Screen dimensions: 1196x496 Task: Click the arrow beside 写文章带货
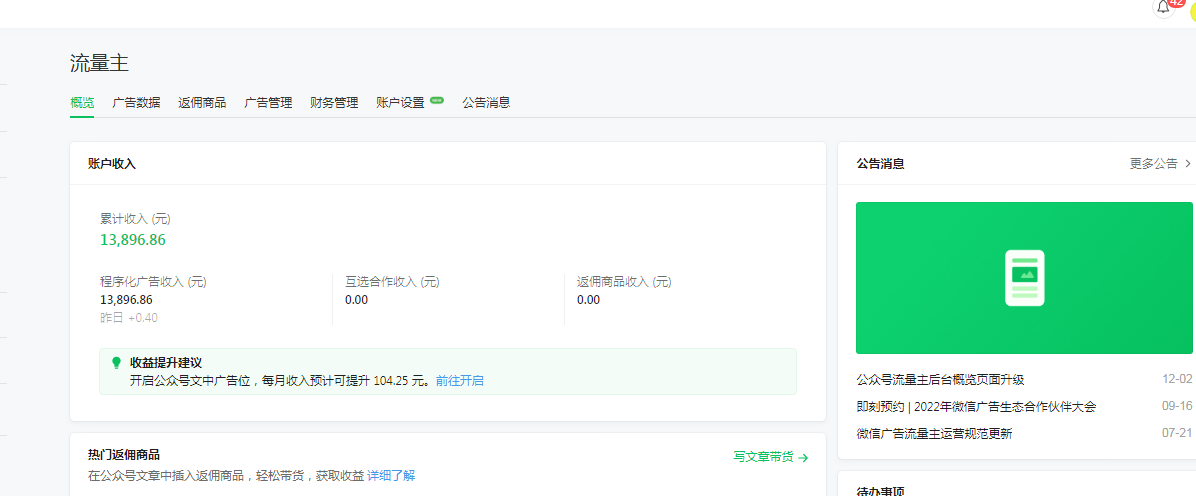click(803, 458)
